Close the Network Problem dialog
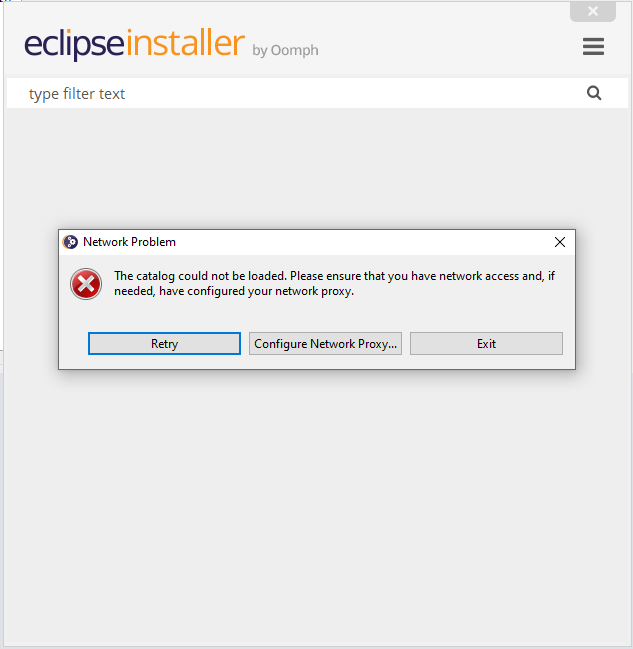The height and width of the screenshot is (649, 633). 560,242
